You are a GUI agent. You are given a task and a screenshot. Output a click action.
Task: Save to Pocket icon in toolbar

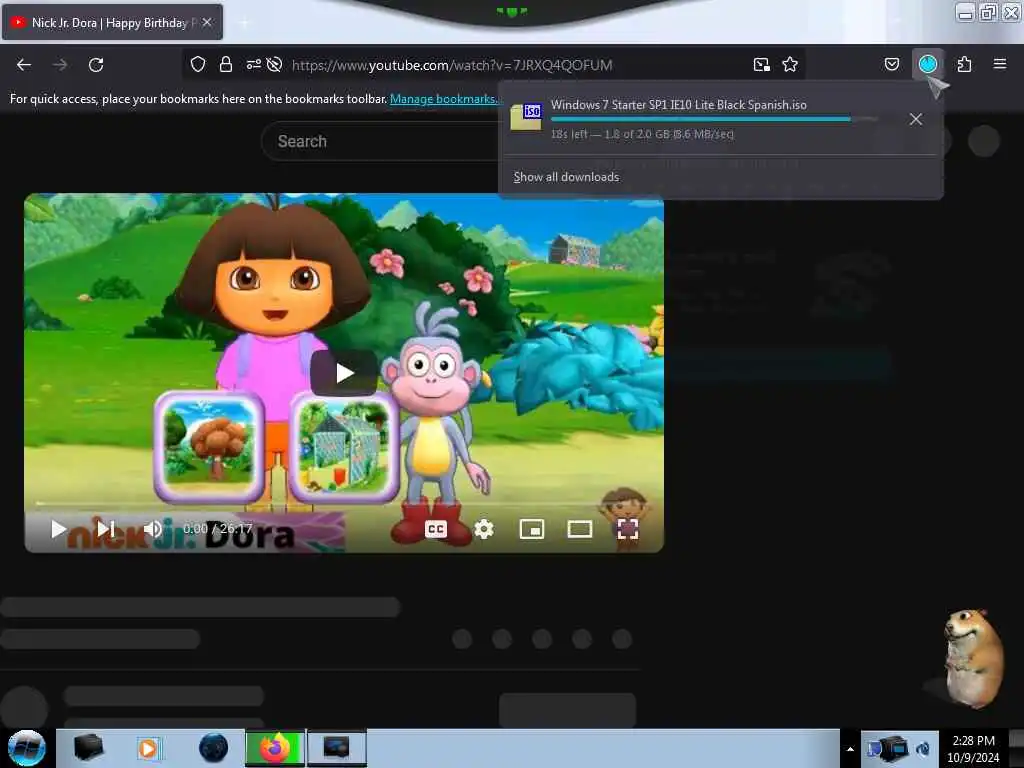pyautogui.click(x=891, y=64)
